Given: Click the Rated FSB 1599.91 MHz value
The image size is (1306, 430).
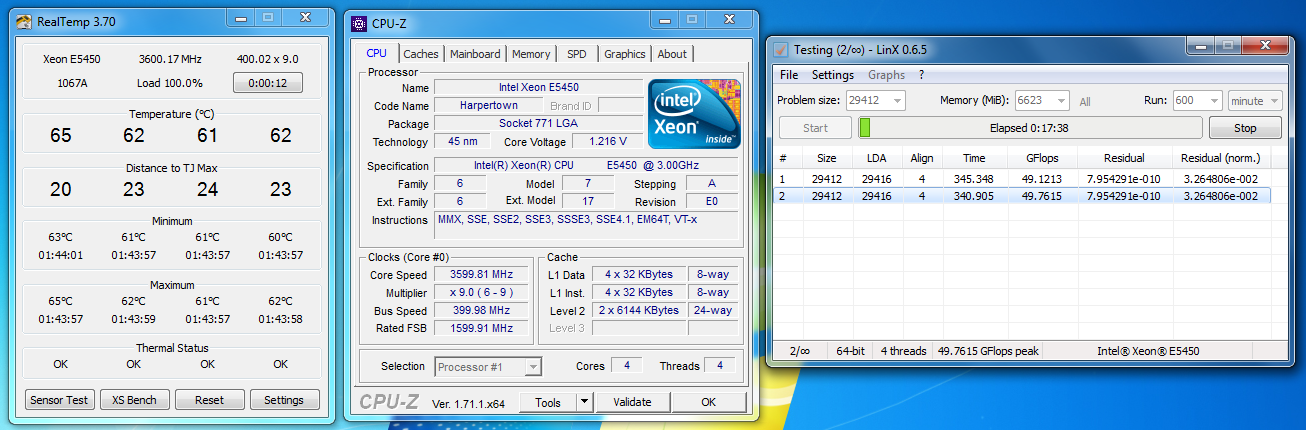Looking at the screenshot, I should pyautogui.click(x=483, y=328).
